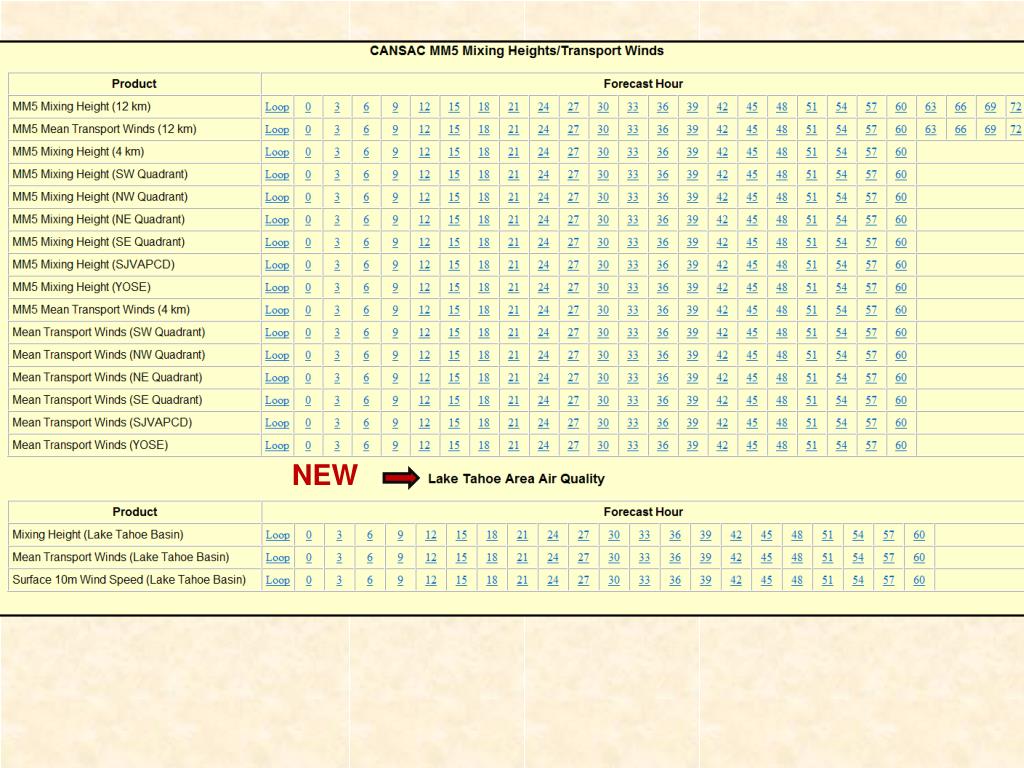The image size is (1024, 768).
Task: Open hour 3 for Mean Transport Winds (YOSE)
Action: click(x=337, y=446)
